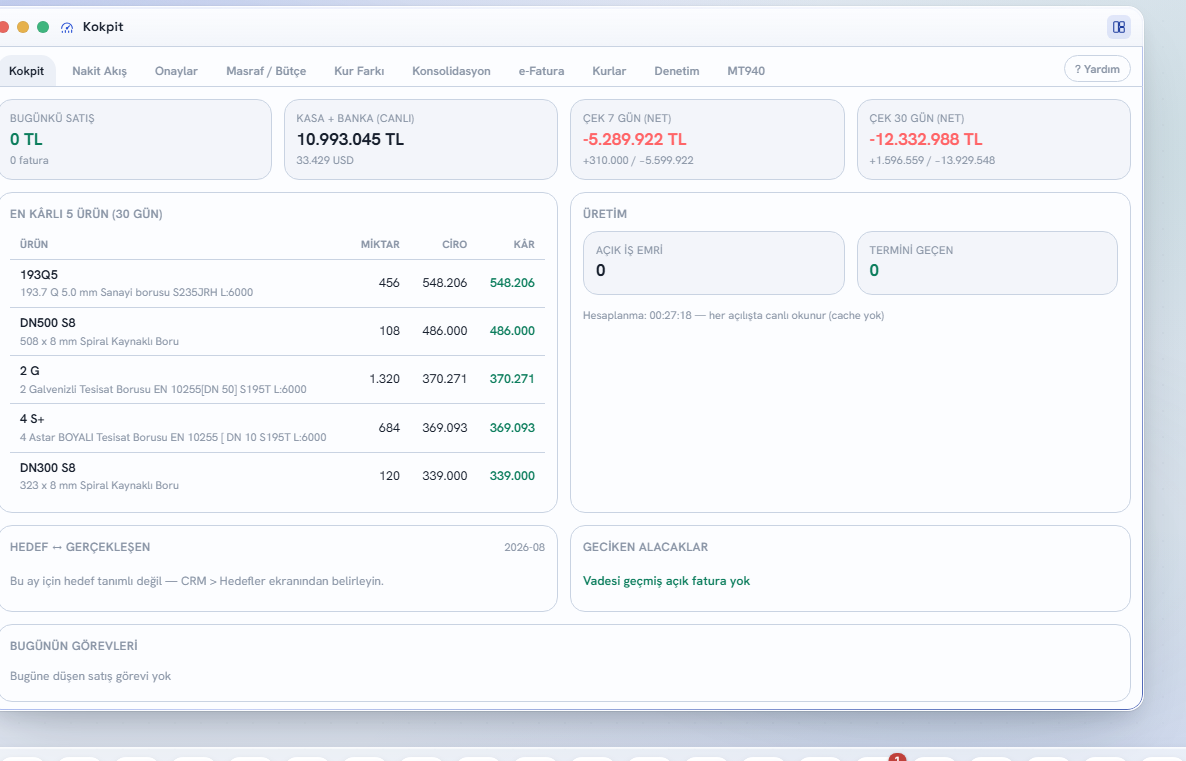Select the Denetim tab
This screenshot has height=761, width=1186.
tap(677, 71)
